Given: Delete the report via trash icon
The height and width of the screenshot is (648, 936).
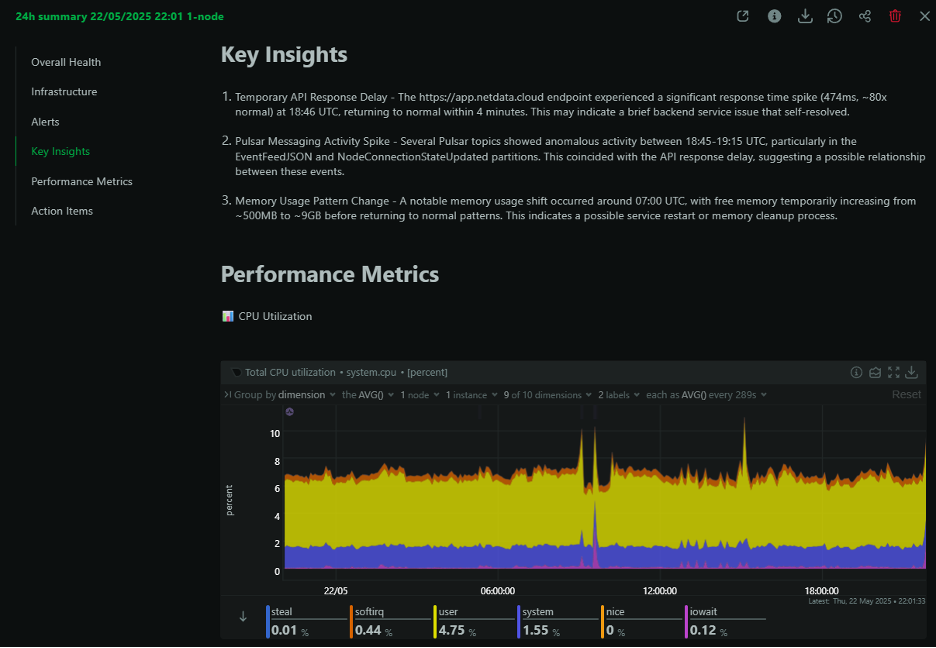Looking at the screenshot, I should 895,16.
